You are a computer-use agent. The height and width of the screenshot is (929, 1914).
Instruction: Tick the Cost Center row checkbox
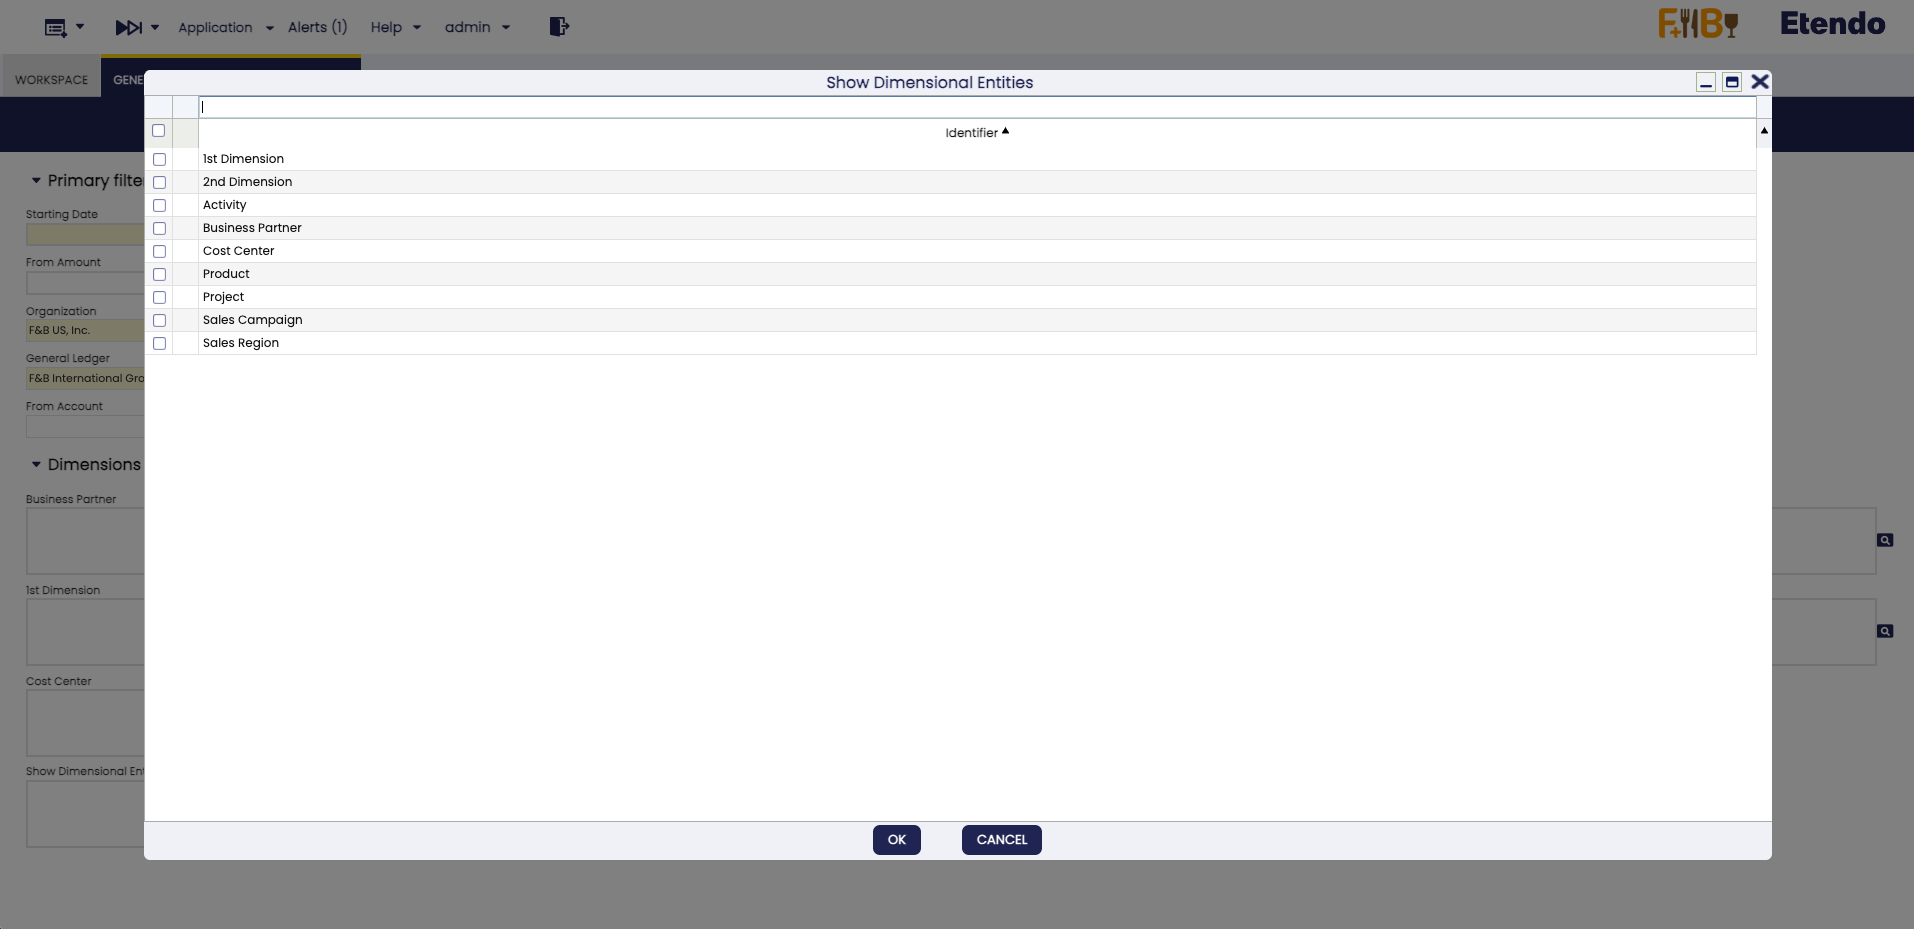(159, 251)
